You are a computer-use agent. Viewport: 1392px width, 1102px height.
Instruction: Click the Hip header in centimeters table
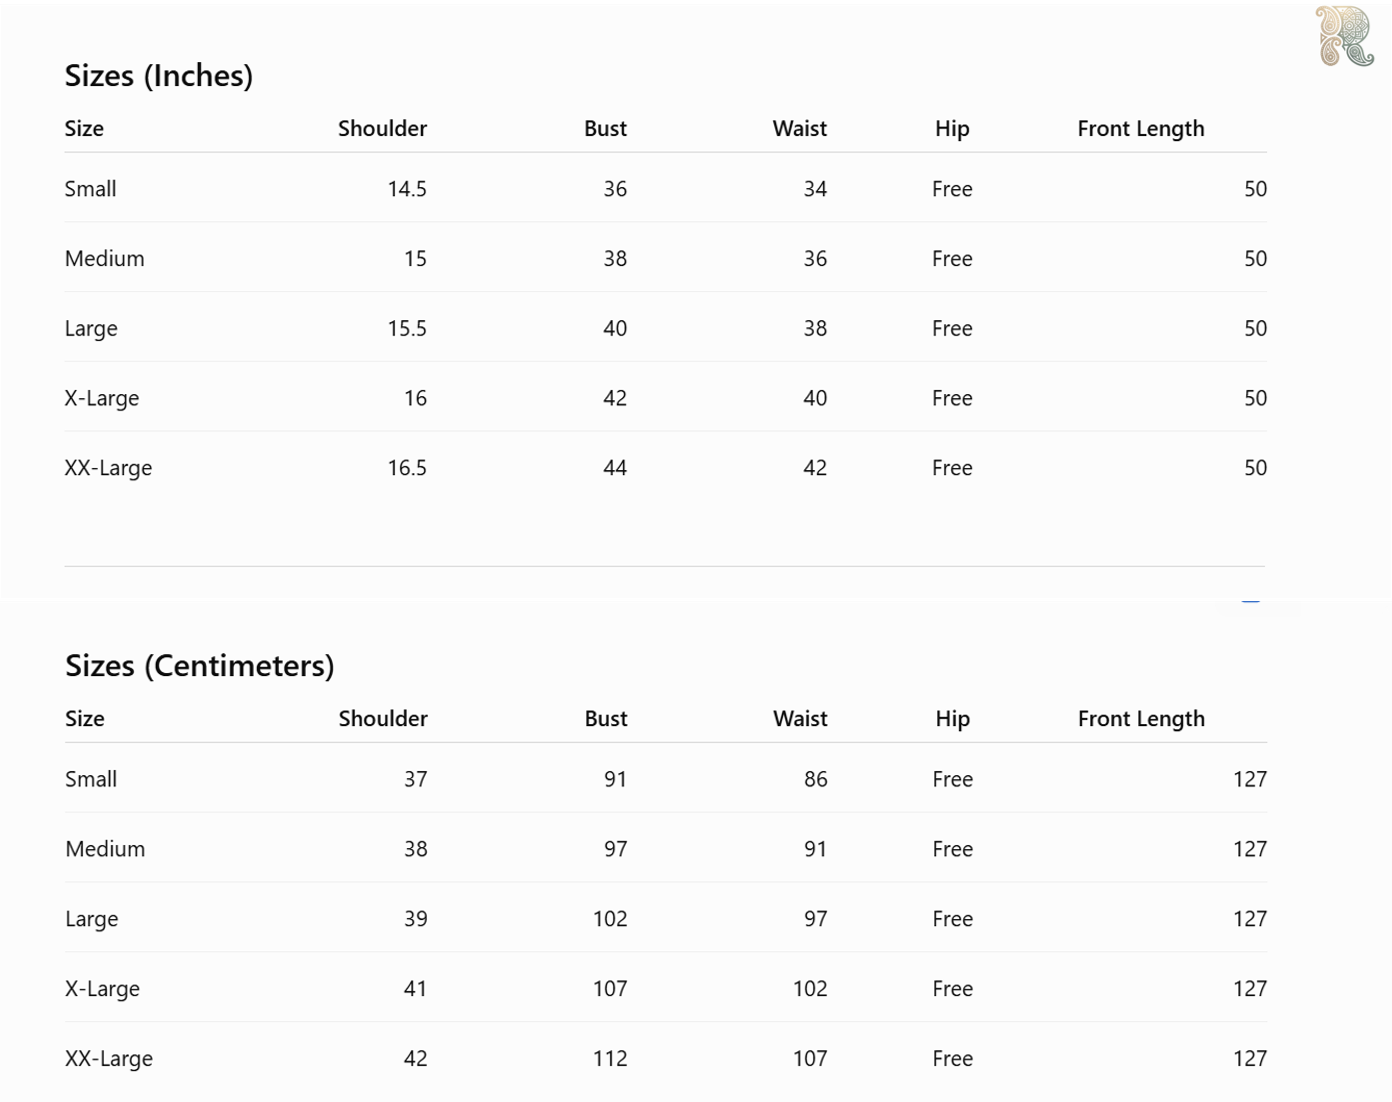[952, 719]
